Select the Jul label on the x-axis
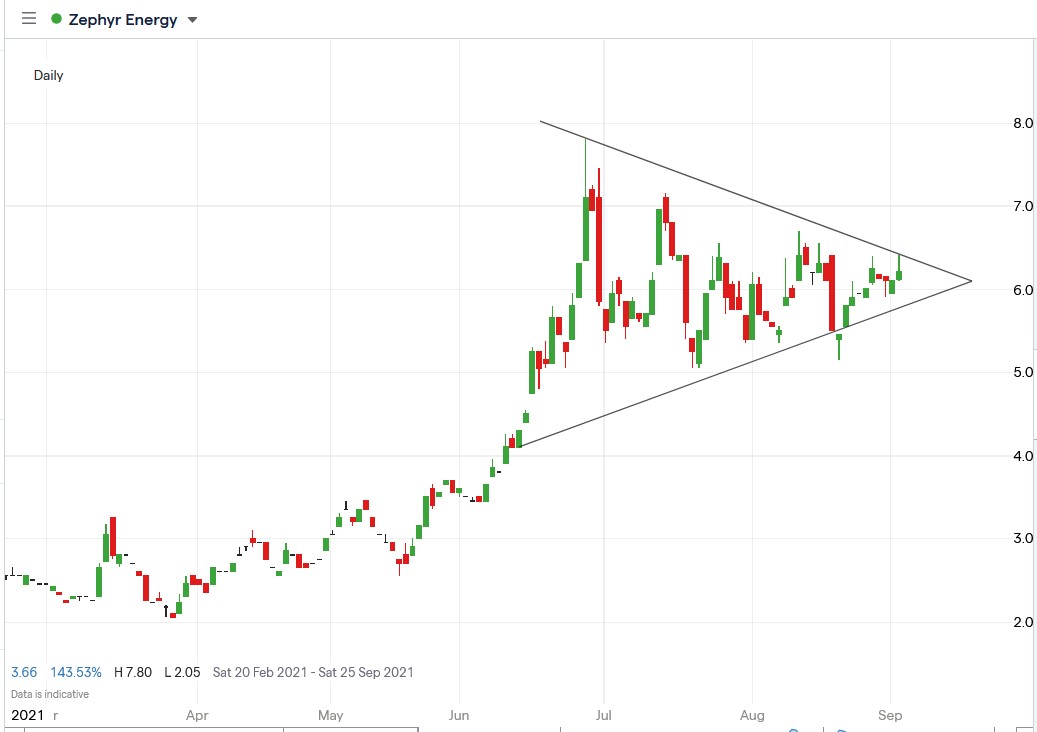This screenshot has width=1037, height=732. pyautogui.click(x=603, y=715)
